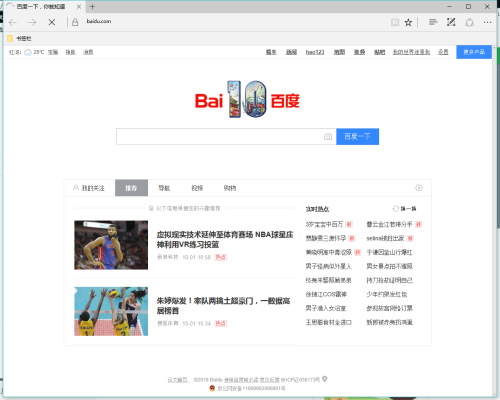The image size is (500, 400).
Task: Click the weather cloud icon showing 25℃
Action: (x=28, y=52)
